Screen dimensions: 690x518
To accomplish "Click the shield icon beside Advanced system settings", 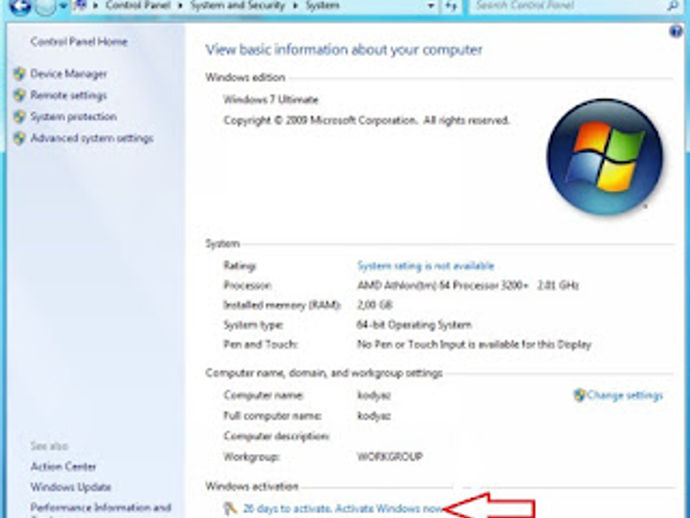I will click(19, 138).
